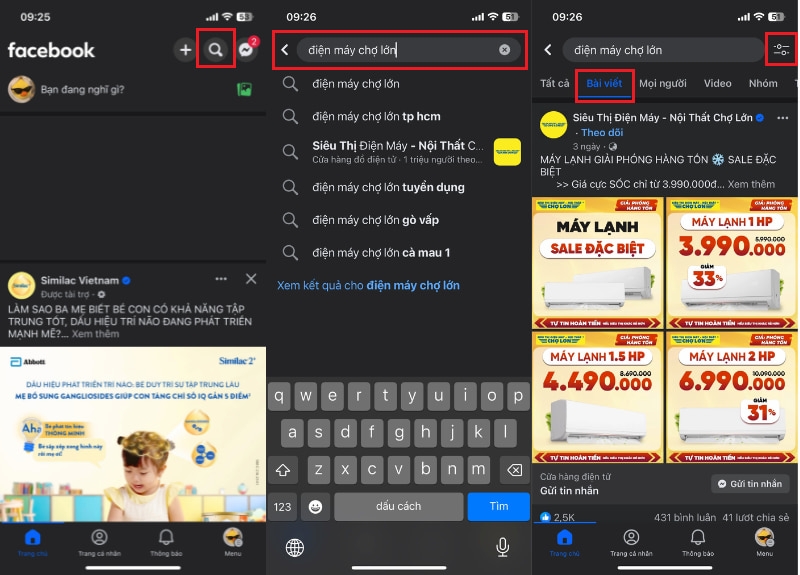Image resolution: width=800 pixels, height=575 pixels.
Task: Open the 'MÁY LẠNH 1 HP 3.990.000' image
Action: click(x=731, y=263)
